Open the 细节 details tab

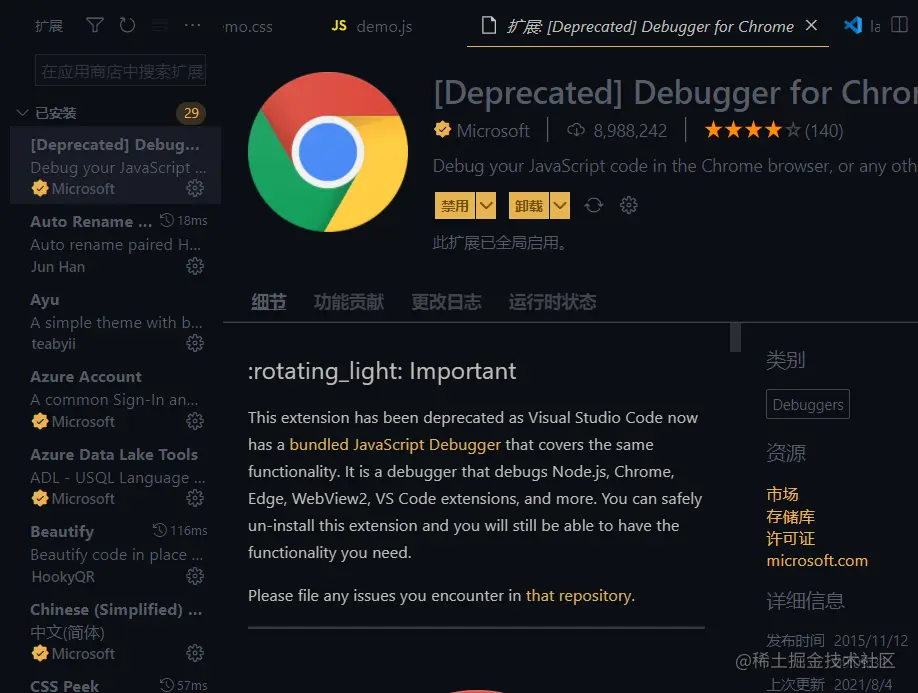269,302
